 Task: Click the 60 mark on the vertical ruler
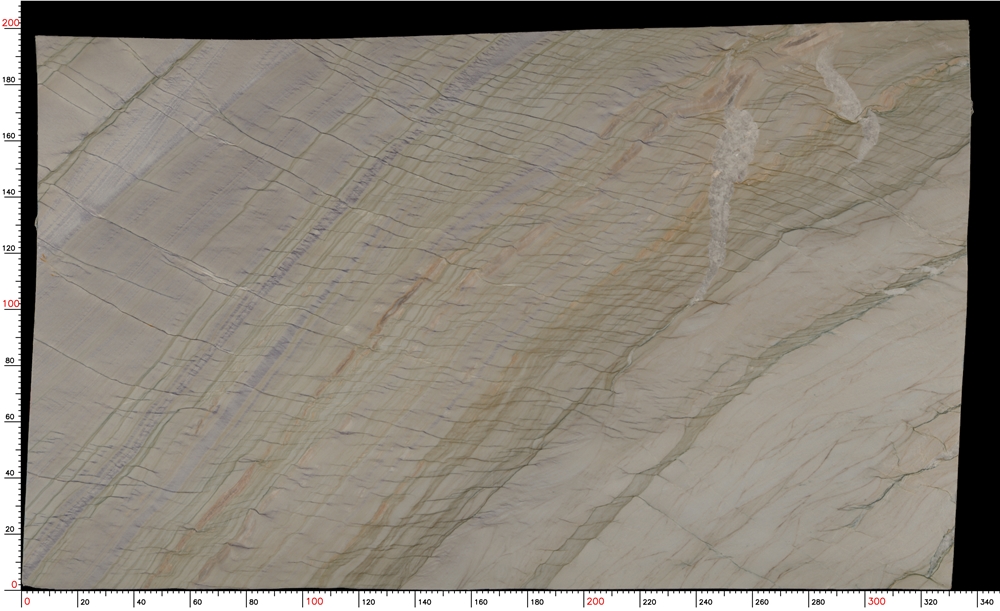[x=10, y=416]
